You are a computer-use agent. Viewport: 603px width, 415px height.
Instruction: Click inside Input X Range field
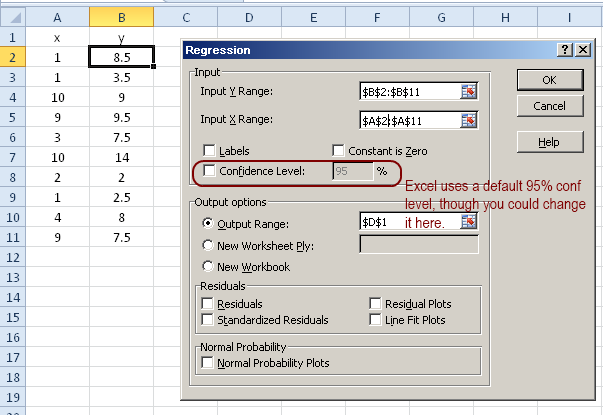410,121
